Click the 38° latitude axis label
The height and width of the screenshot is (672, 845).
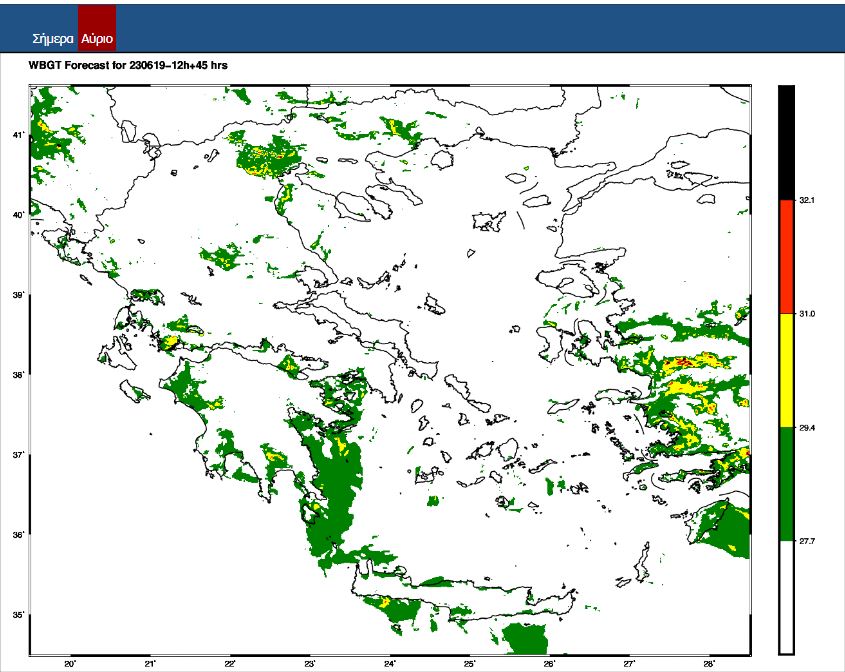(x=18, y=376)
